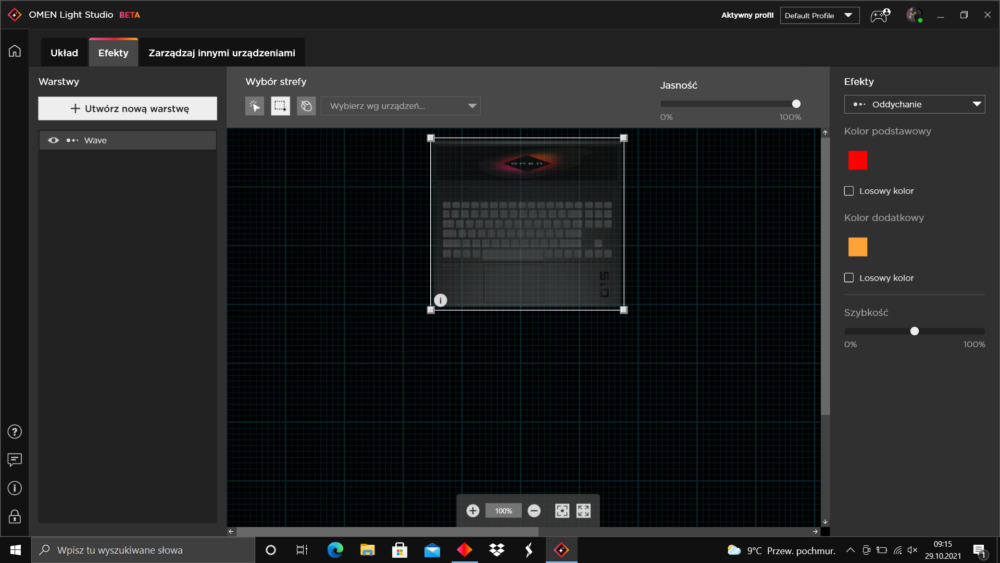
Task: Select the pointer click selection tool
Action: (x=254, y=106)
